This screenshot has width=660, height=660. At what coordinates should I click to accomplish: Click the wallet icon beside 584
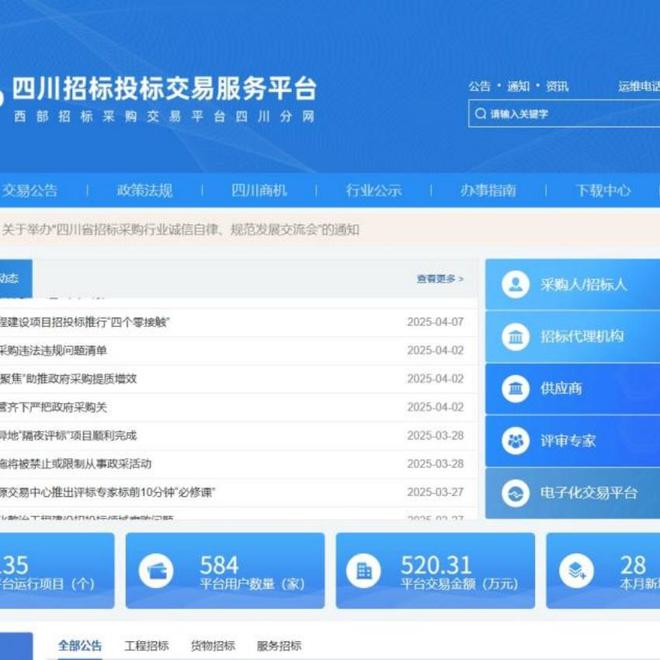(x=156, y=571)
